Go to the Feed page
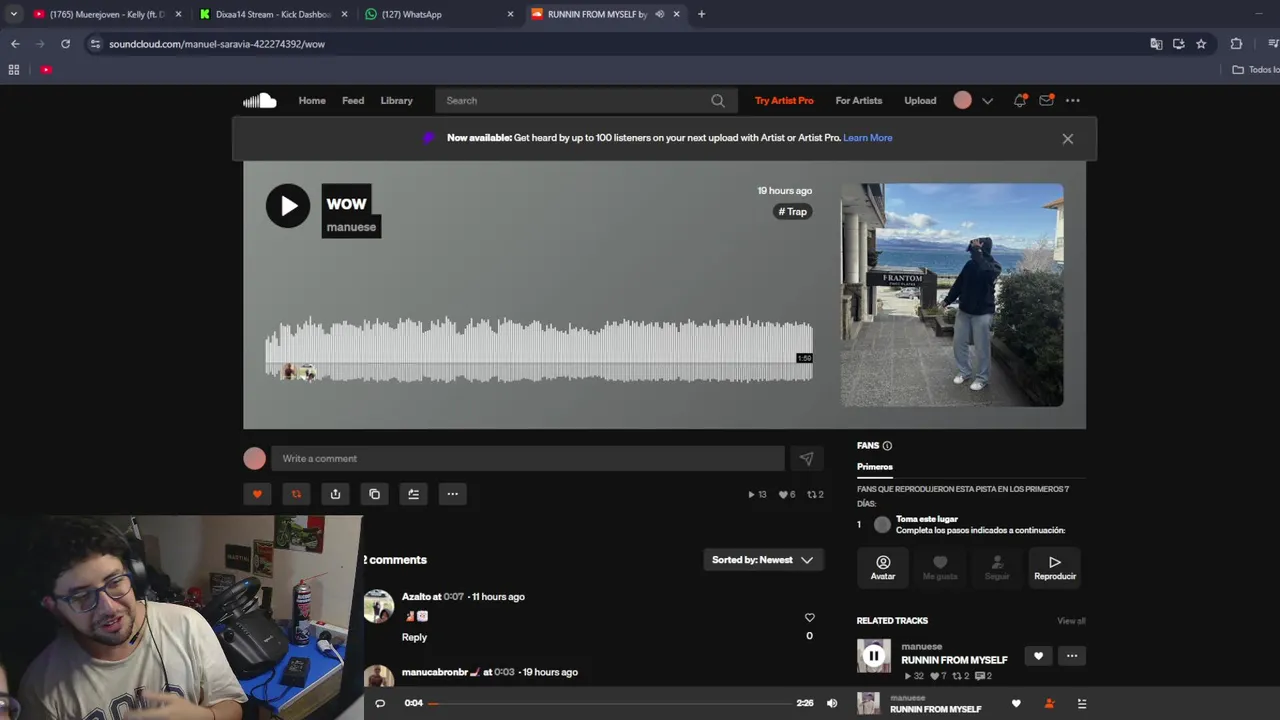This screenshot has width=1280, height=720. coord(353,100)
